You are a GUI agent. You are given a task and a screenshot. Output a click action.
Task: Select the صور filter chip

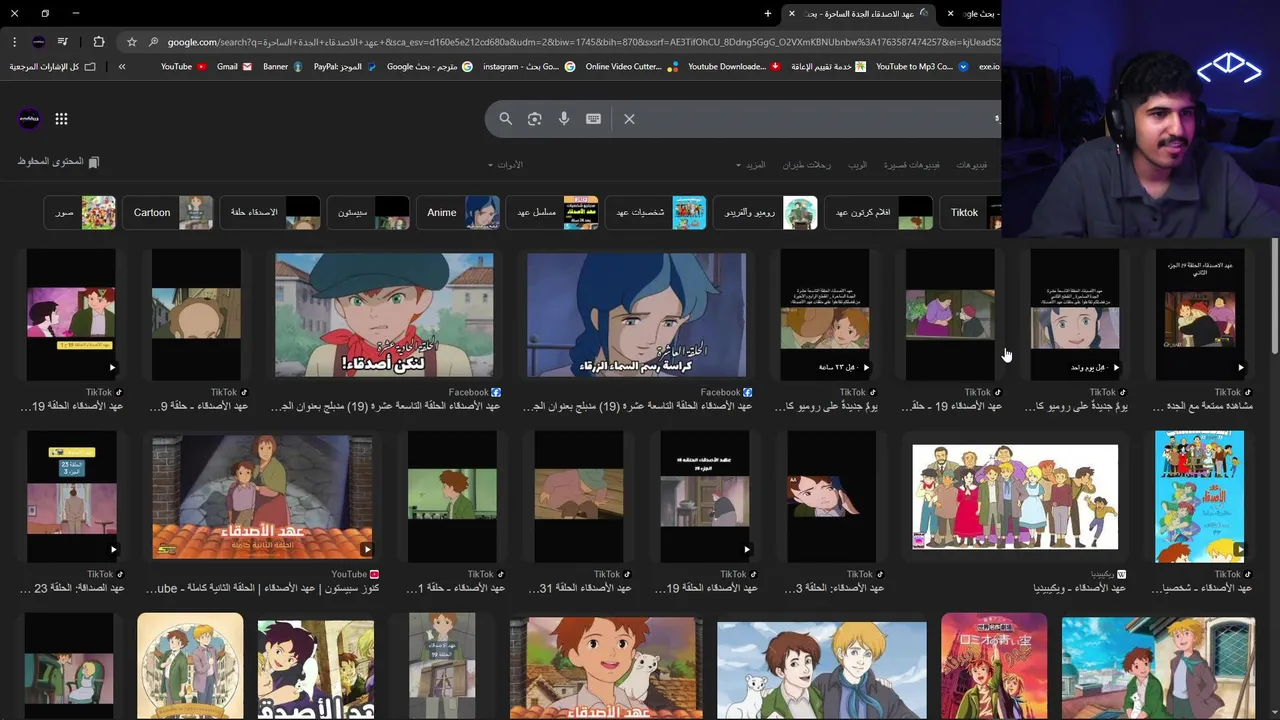tap(80, 213)
